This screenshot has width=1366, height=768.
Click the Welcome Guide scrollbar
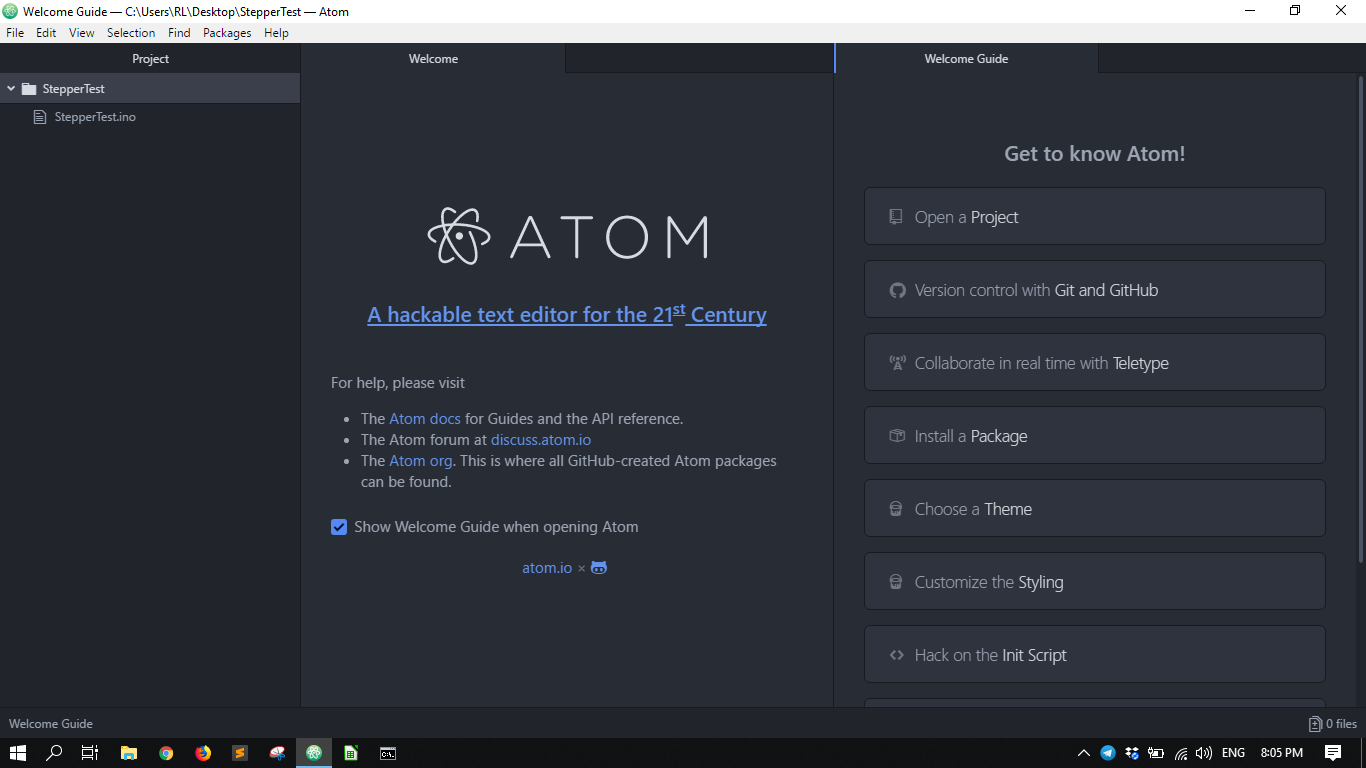[x=1361, y=318]
